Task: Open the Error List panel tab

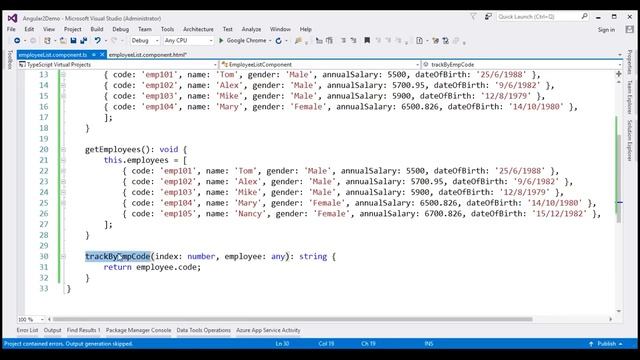Action: [27, 330]
